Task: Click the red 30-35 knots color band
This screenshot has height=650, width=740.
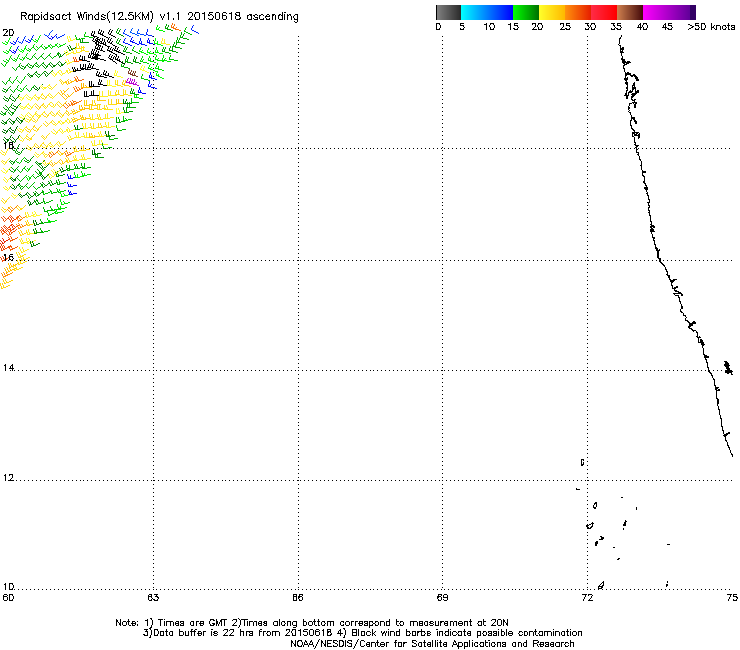Action: coord(604,12)
